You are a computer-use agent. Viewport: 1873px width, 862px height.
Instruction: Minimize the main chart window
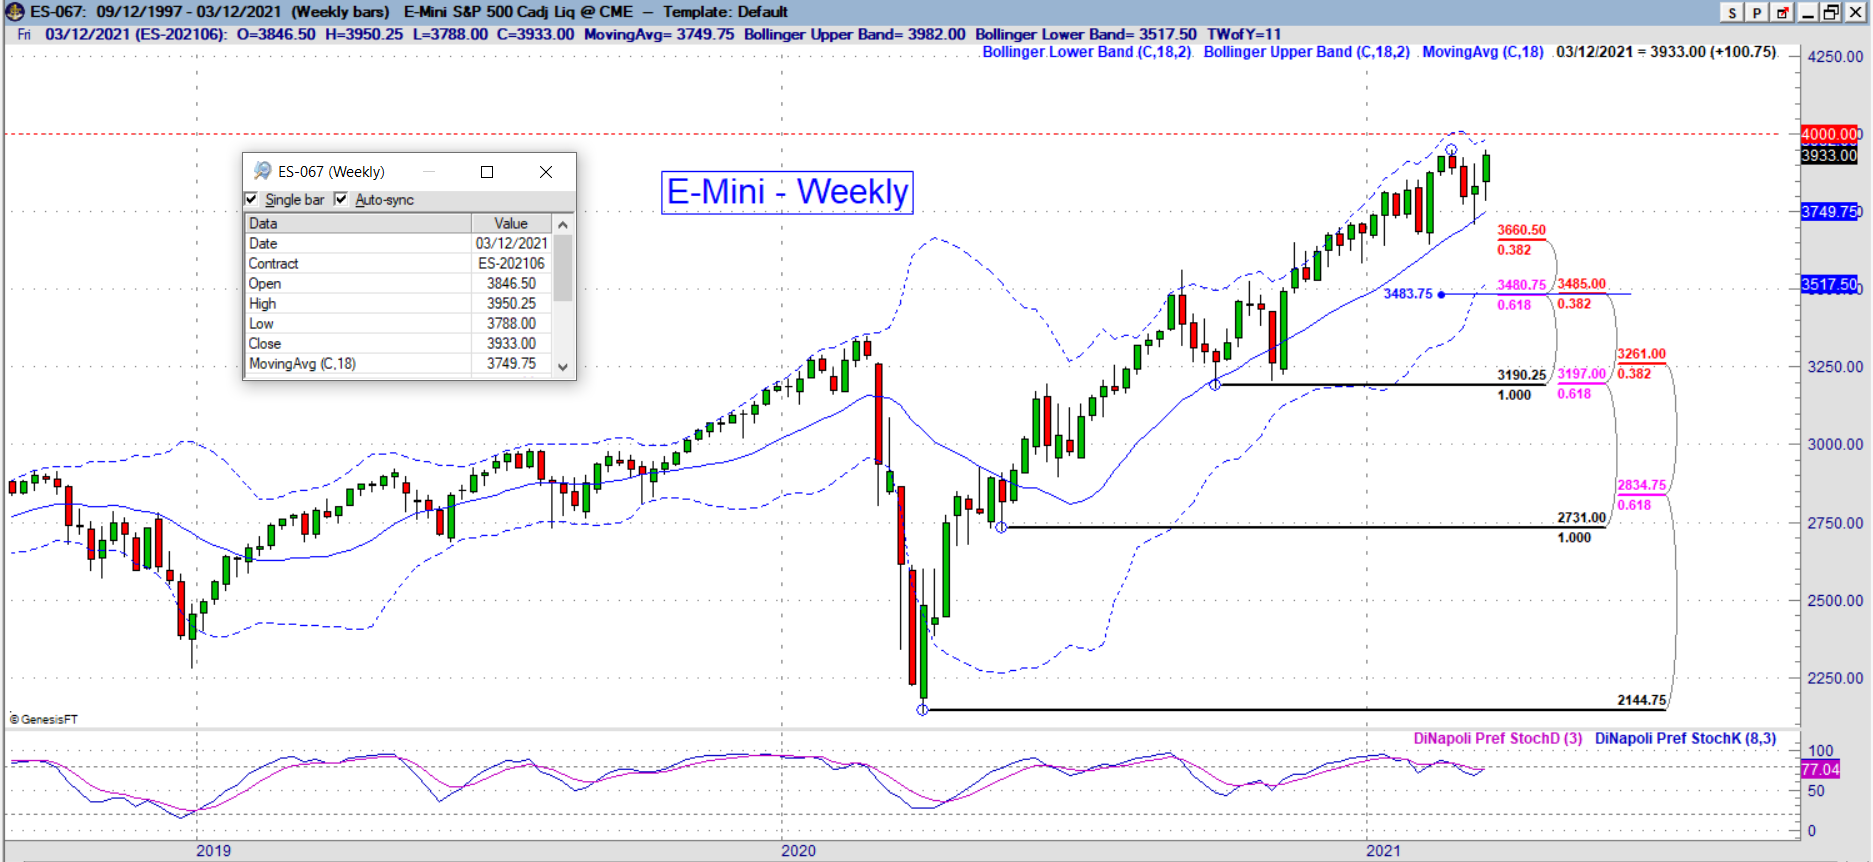pyautogui.click(x=1808, y=12)
